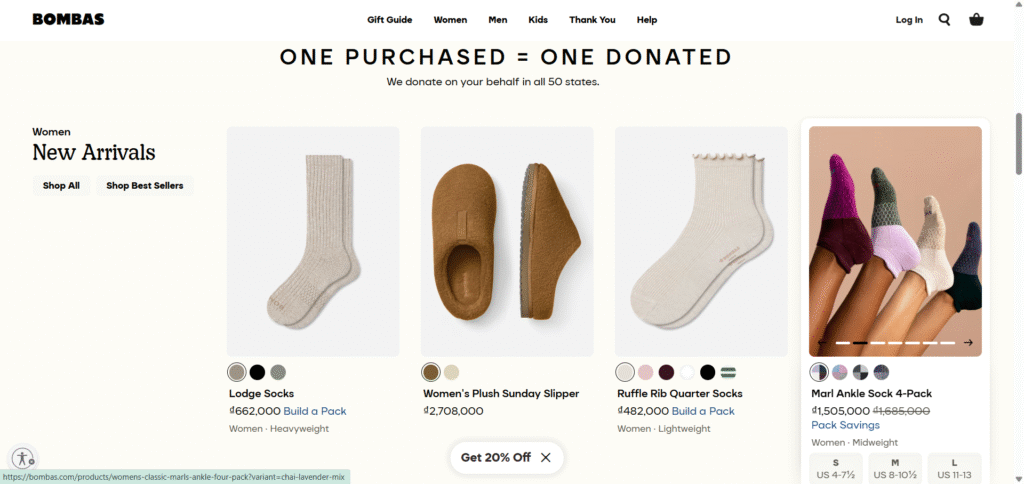Open Women's Plush Sunday Slipper product image

point(507,241)
